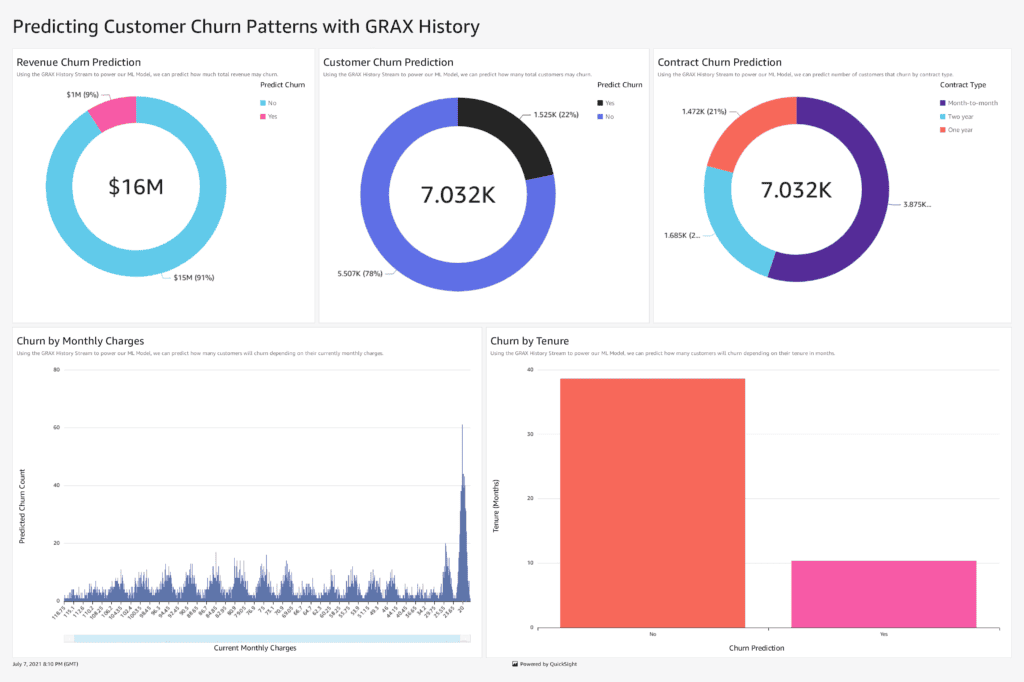
Task: Click the pink 'Yes' legend marker in Revenue Churn
Action: pyautogui.click(x=264, y=117)
